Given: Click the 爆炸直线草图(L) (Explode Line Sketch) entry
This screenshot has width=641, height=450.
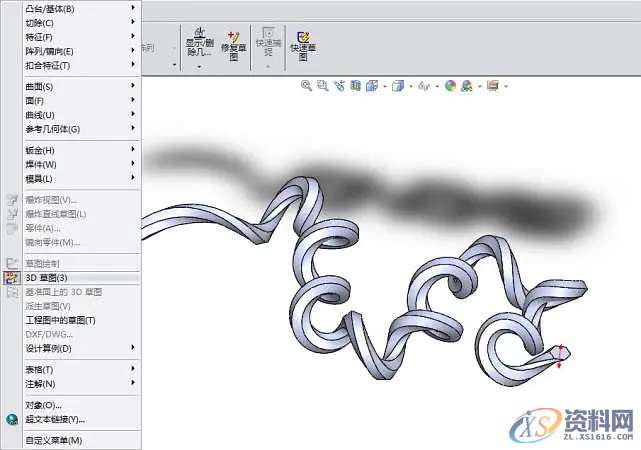Looking at the screenshot, I should (81, 214).
